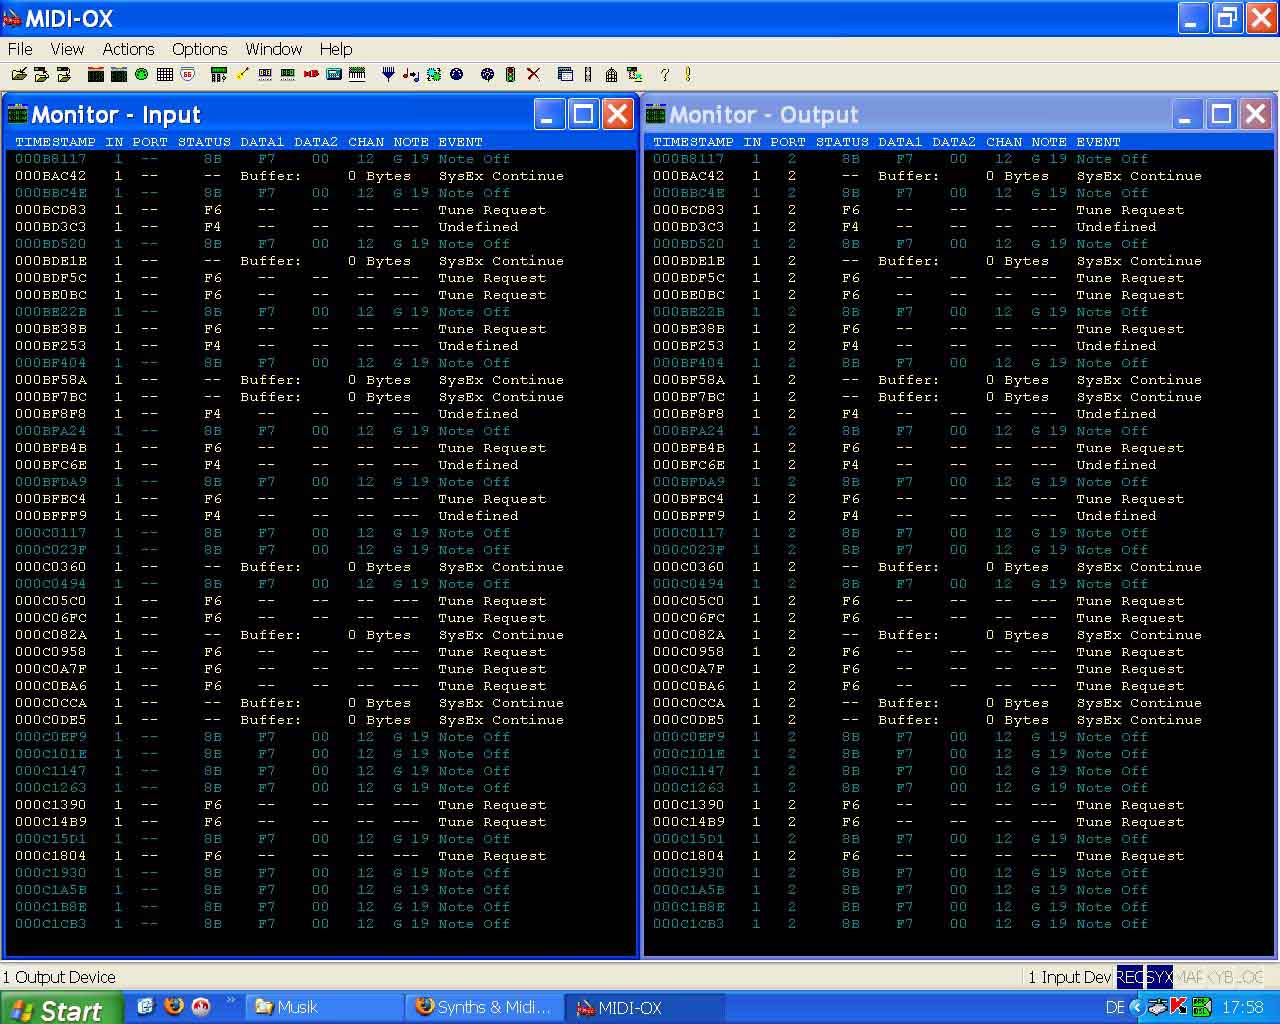Open the View menu
The image size is (1280, 1024).
[67, 49]
